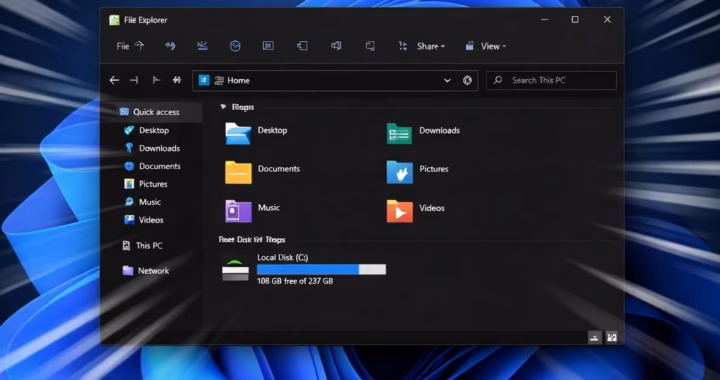Viewport: 720px width, 380px height.
Task: Click the Search This PC box
Action: (551, 80)
